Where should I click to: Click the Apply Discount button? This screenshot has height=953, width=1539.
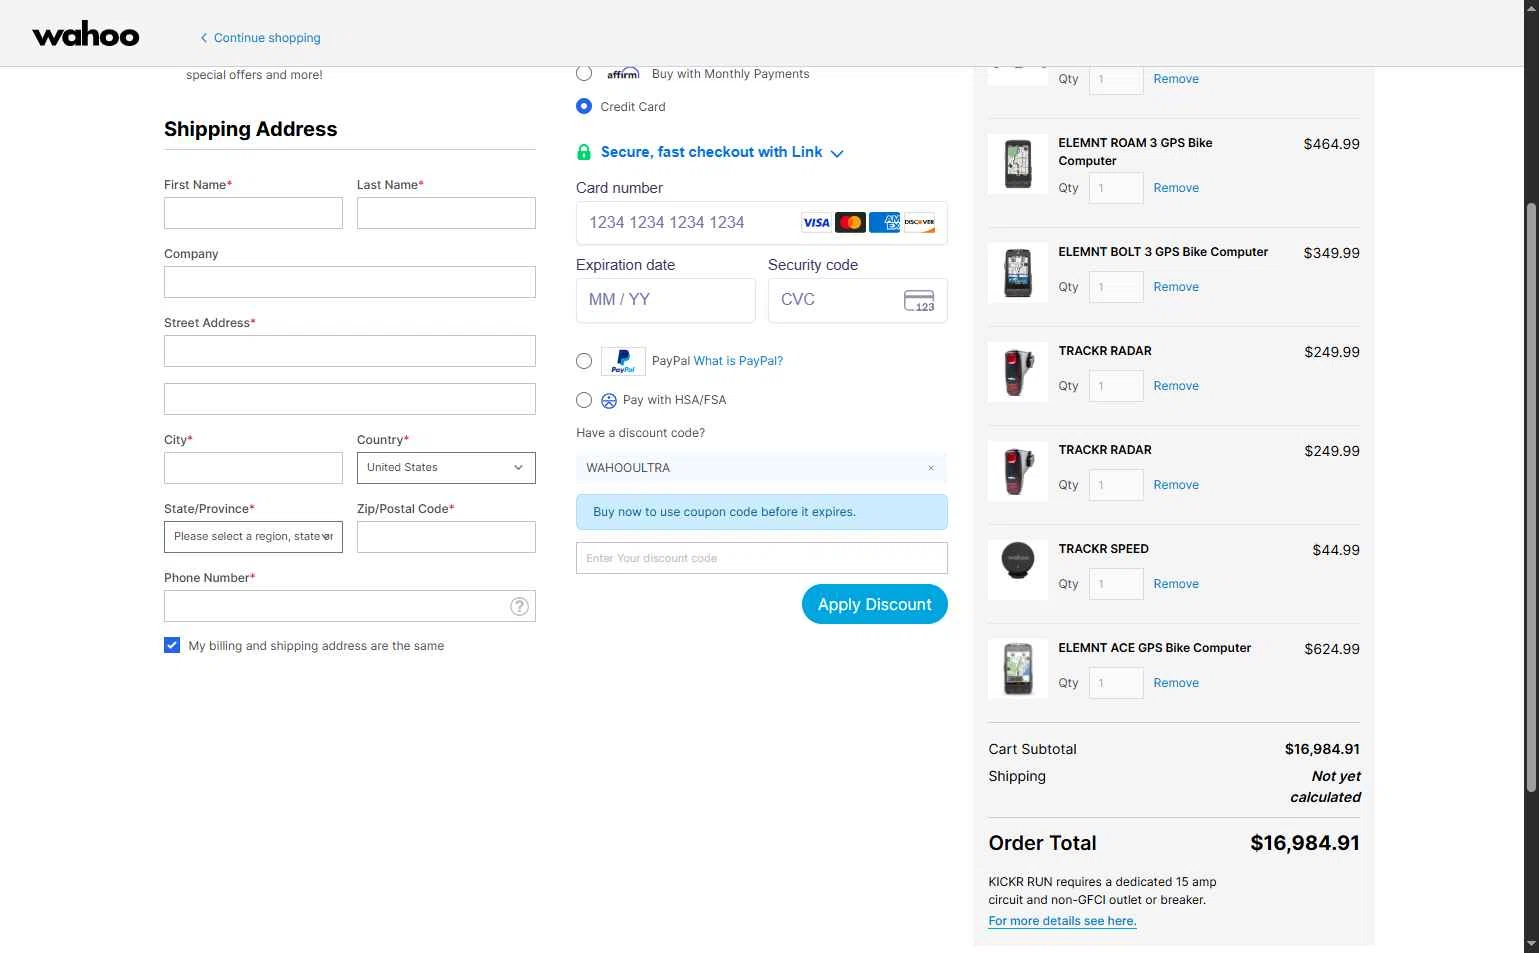875,604
